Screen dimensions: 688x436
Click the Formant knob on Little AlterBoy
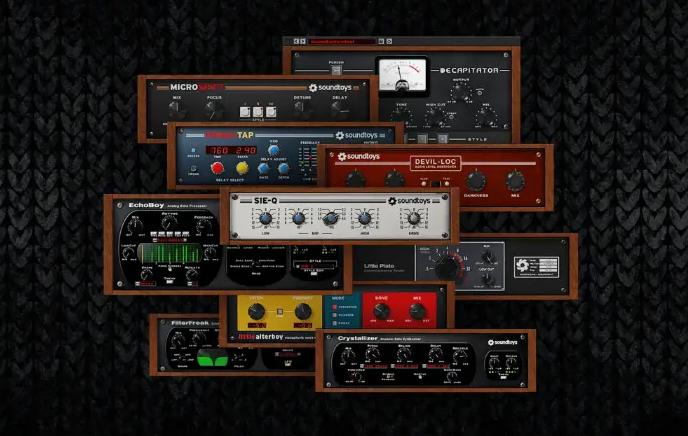[303, 312]
